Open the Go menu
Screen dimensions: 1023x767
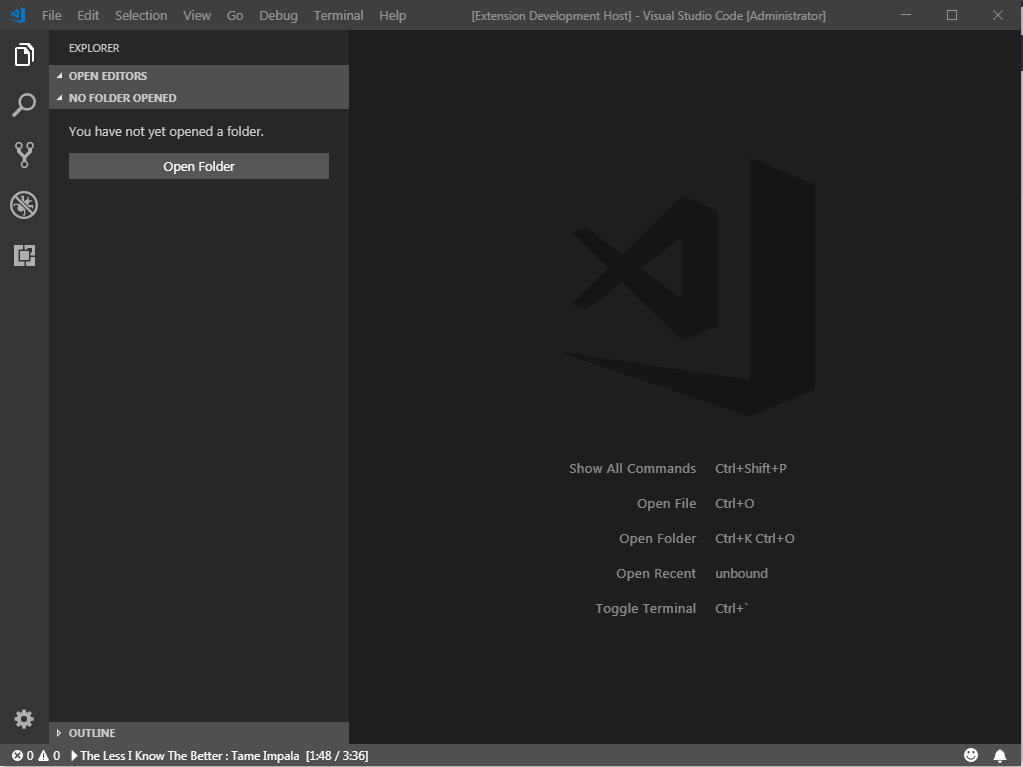[235, 15]
